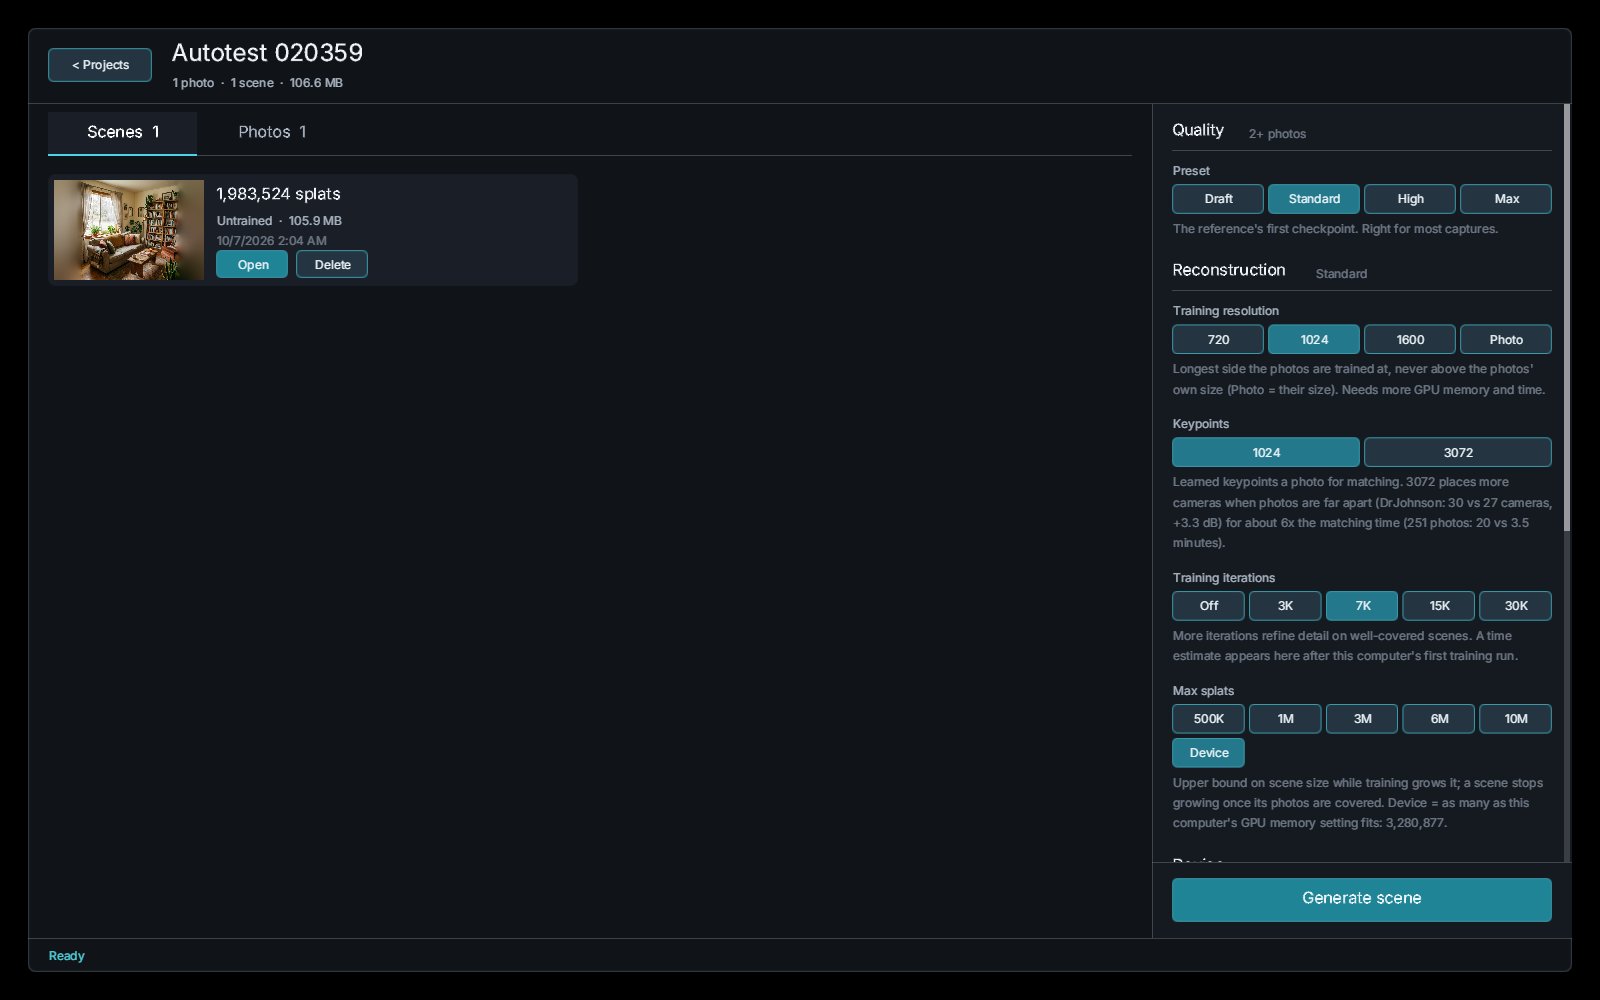The width and height of the screenshot is (1600, 1000).
Task: Select the Draft quality preset
Action: tap(1218, 199)
